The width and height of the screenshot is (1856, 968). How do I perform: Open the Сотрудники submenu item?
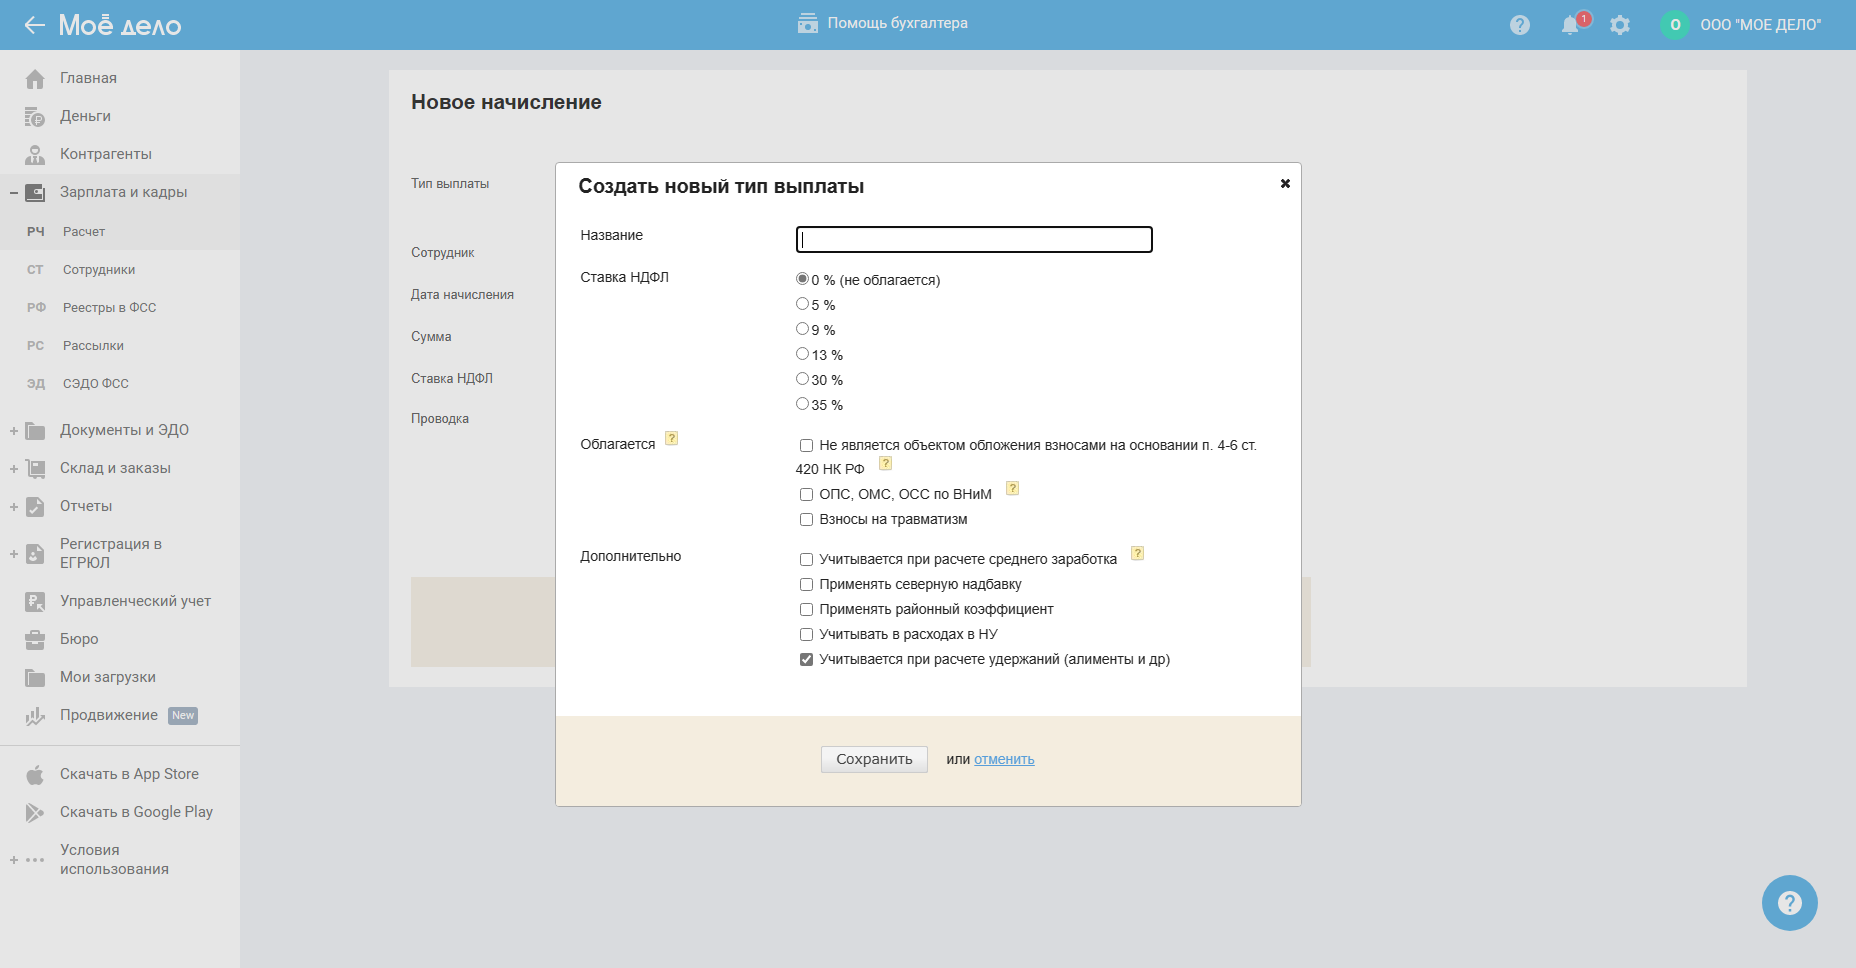[x=98, y=270]
